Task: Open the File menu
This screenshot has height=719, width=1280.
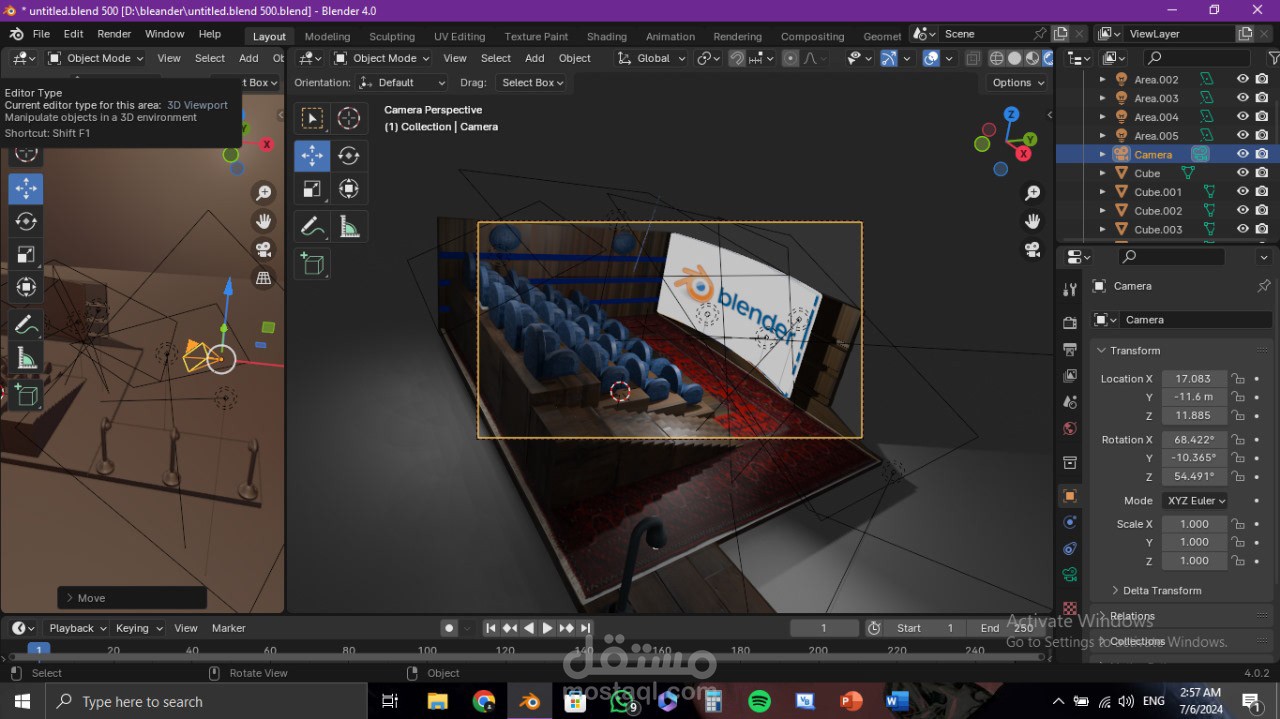Action: tap(41, 34)
